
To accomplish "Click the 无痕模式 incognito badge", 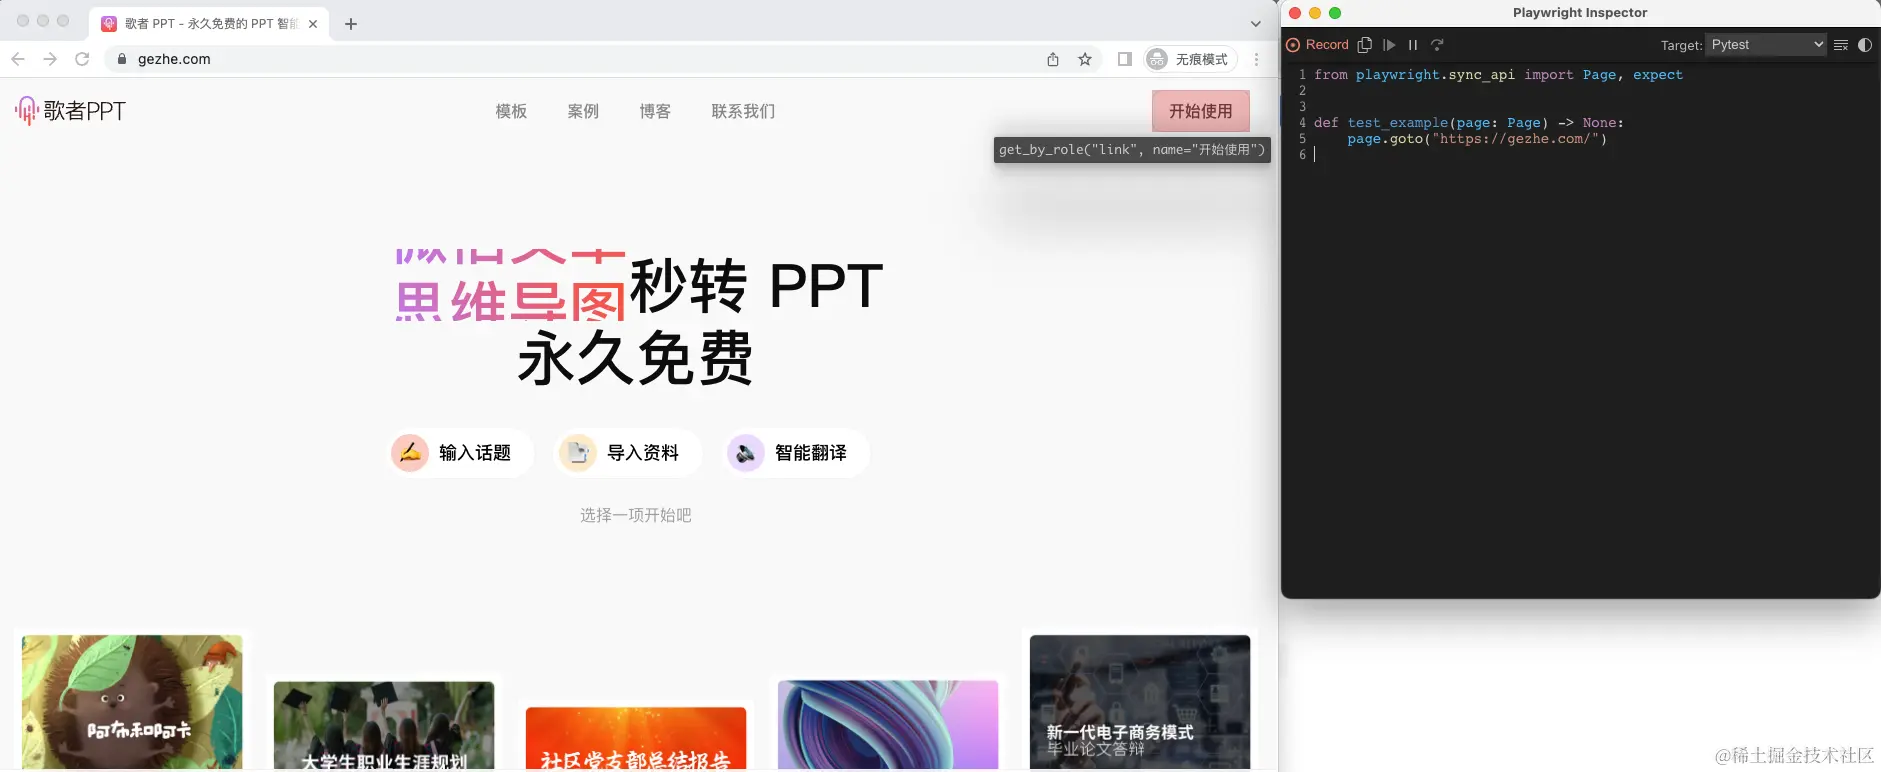I will pos(1190,59).
